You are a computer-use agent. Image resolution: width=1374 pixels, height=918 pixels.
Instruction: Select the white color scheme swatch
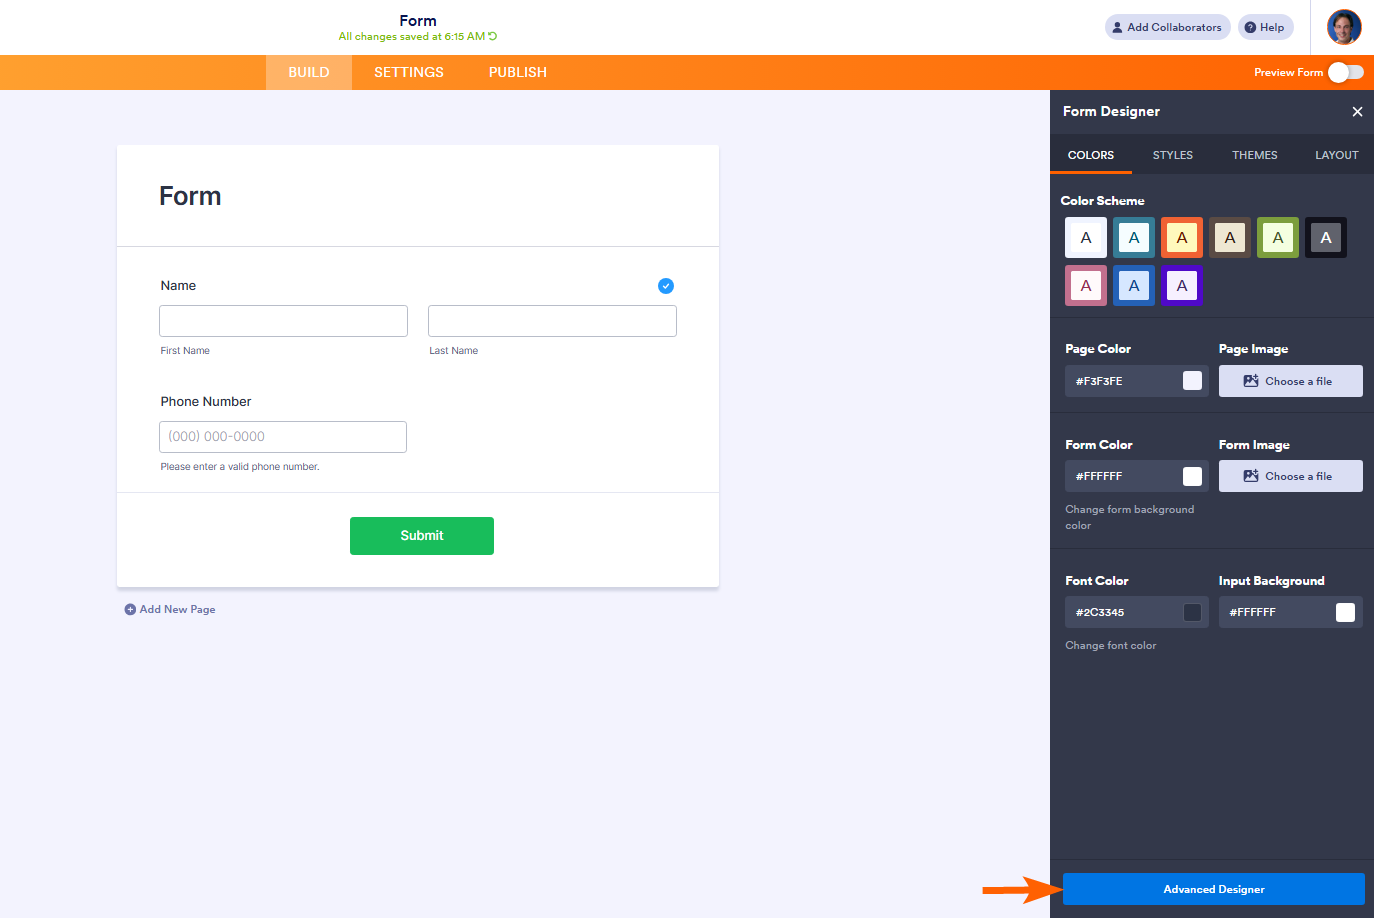[1086, 238]
